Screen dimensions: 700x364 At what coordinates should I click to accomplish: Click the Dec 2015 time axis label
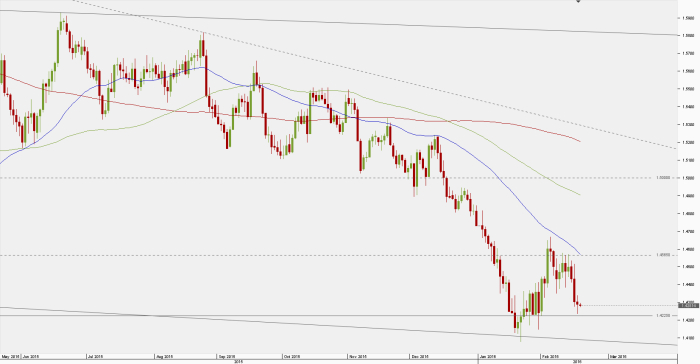[420, 357]
